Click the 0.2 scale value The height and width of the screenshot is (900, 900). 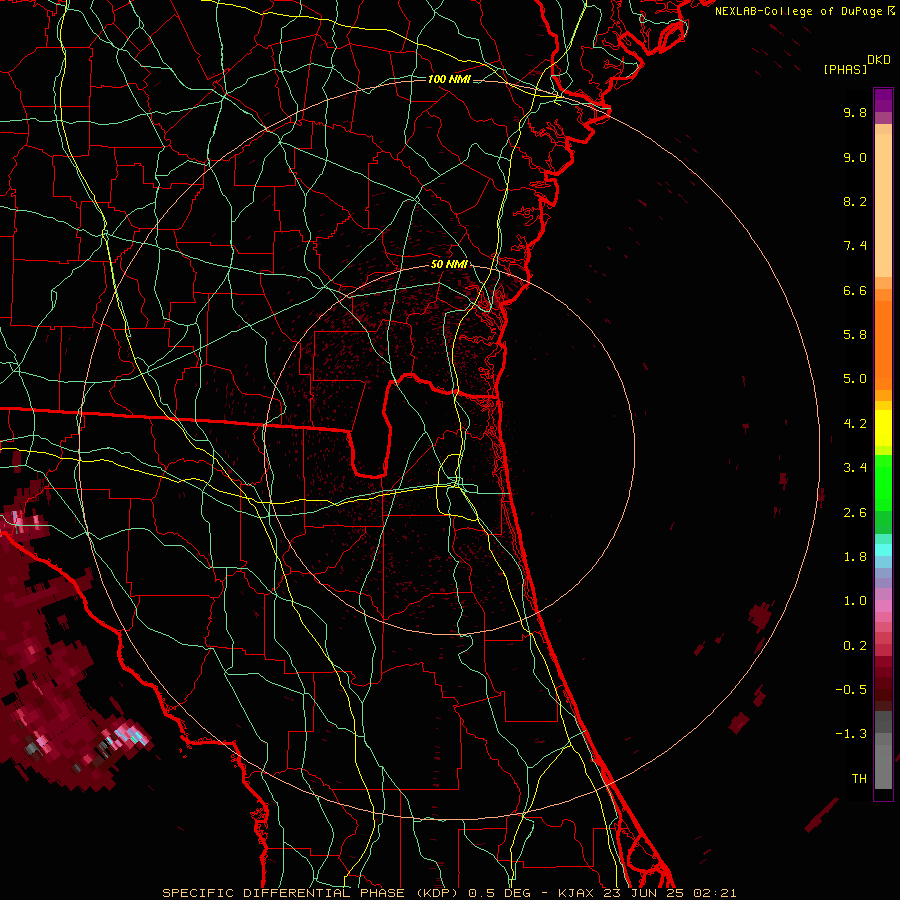(x=855, y=646)
